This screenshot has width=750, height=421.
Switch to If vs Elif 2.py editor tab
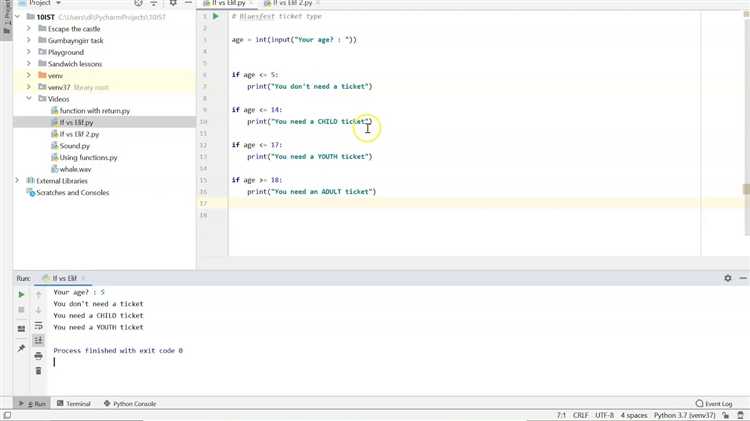[292, 3]
